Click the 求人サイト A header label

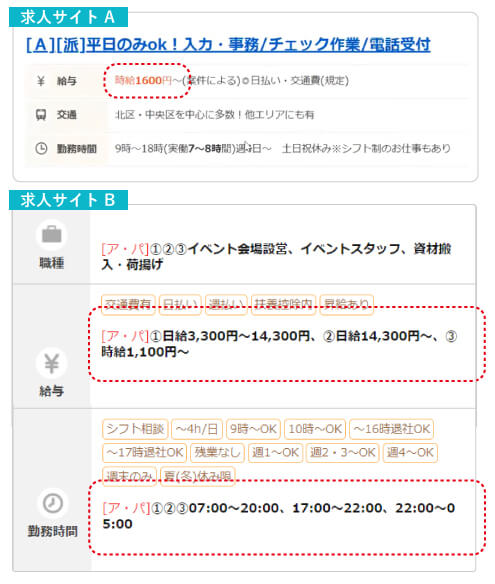(68, 17)
